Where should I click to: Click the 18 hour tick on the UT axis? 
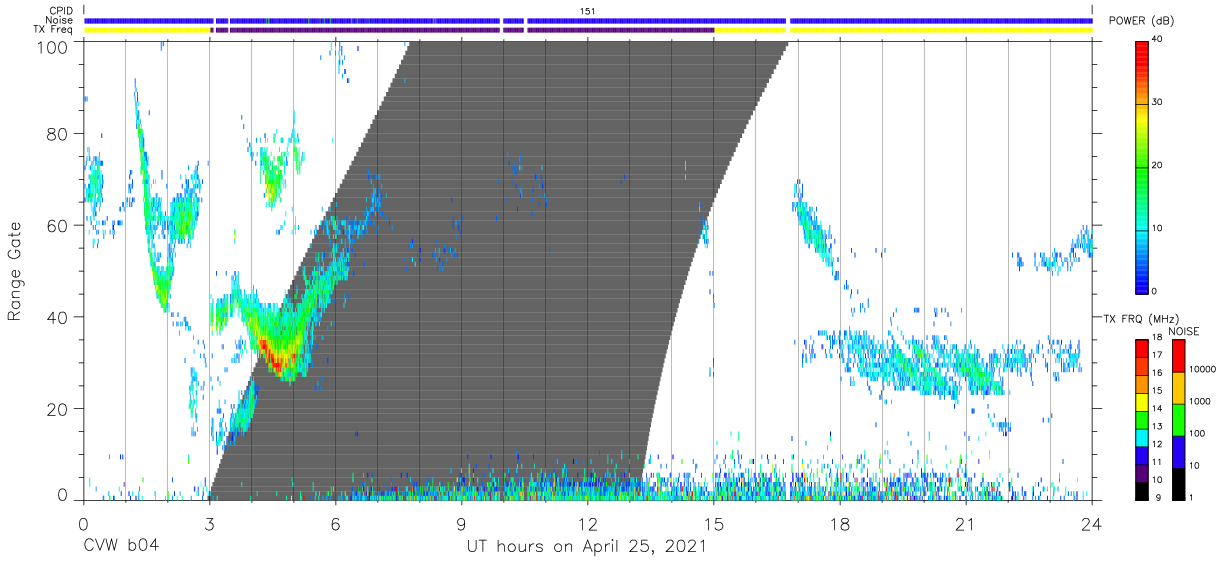coord(840,523)
